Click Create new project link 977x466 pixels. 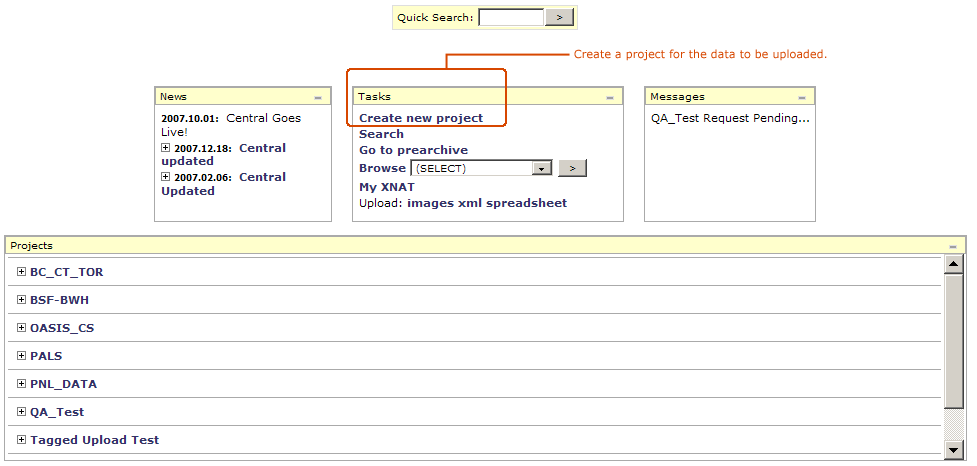[421, 118]
